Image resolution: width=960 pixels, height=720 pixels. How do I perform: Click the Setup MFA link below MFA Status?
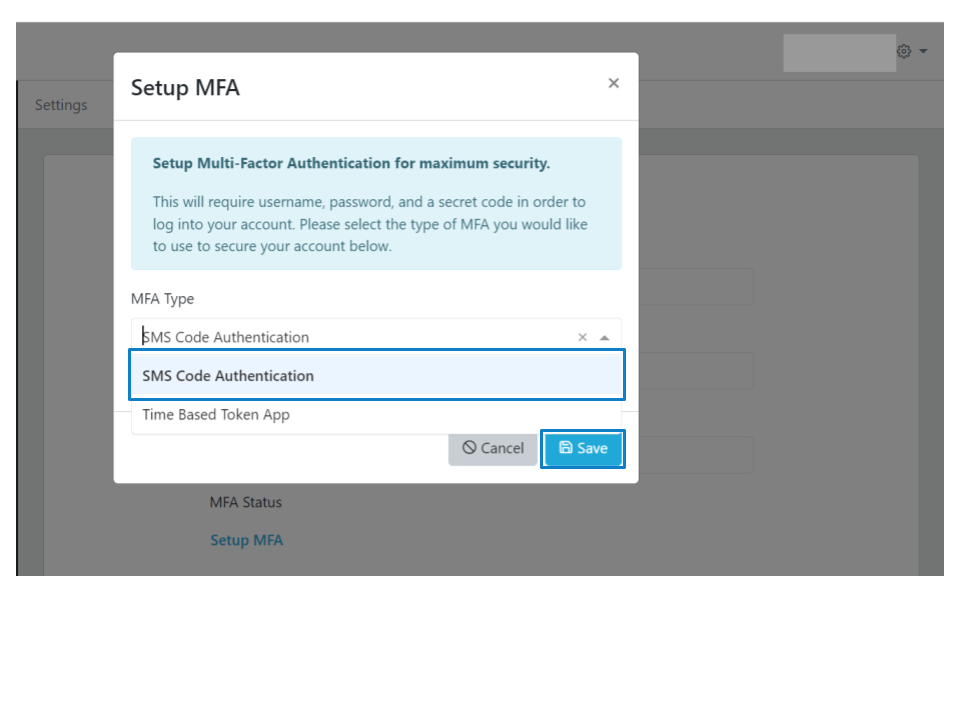tap(247, 540)
